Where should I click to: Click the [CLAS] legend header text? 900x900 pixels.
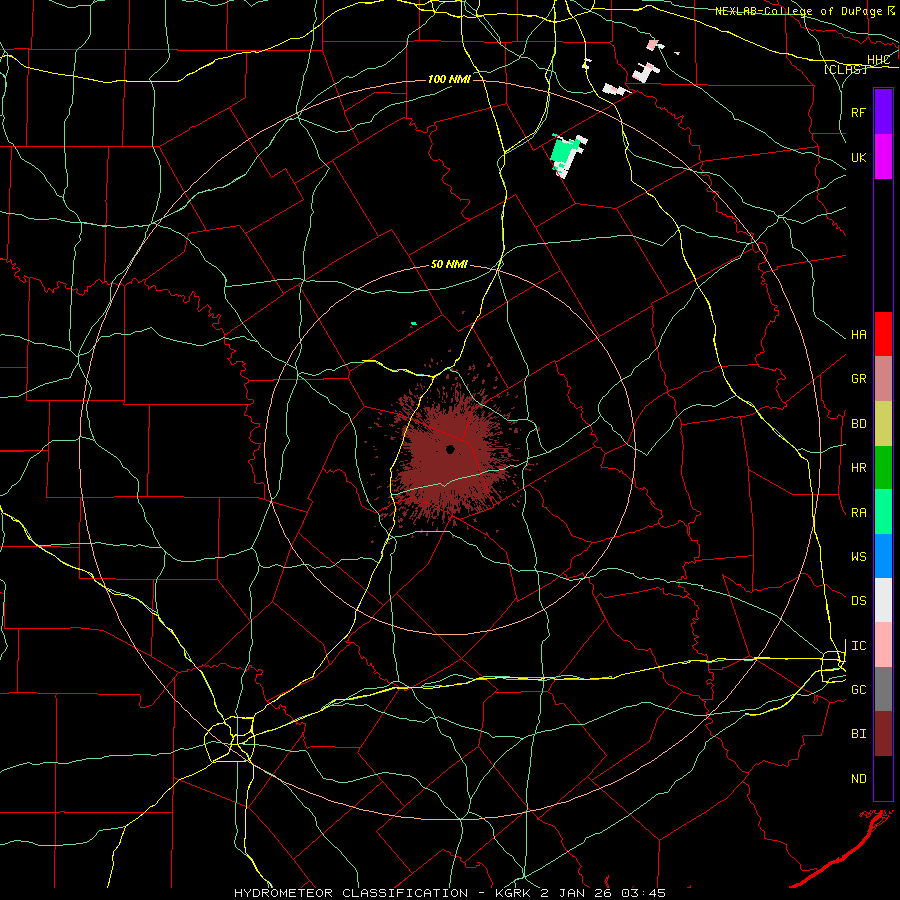click(845, 69)
